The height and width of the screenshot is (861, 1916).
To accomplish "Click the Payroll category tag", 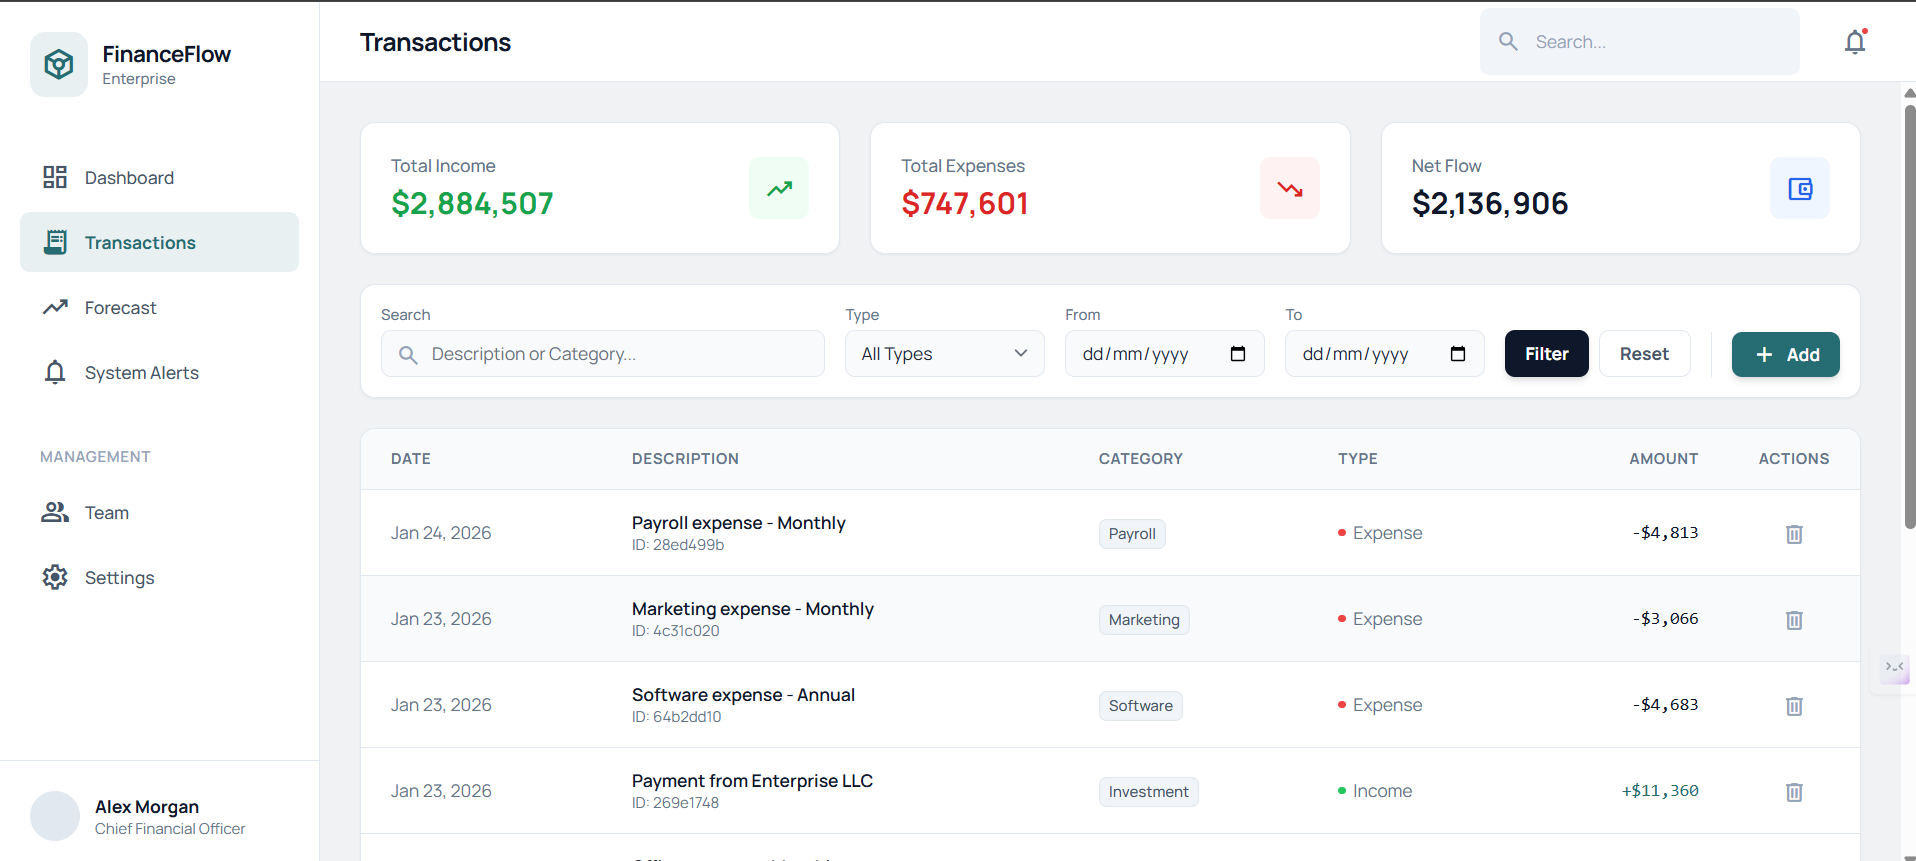I will [1132, 534].
